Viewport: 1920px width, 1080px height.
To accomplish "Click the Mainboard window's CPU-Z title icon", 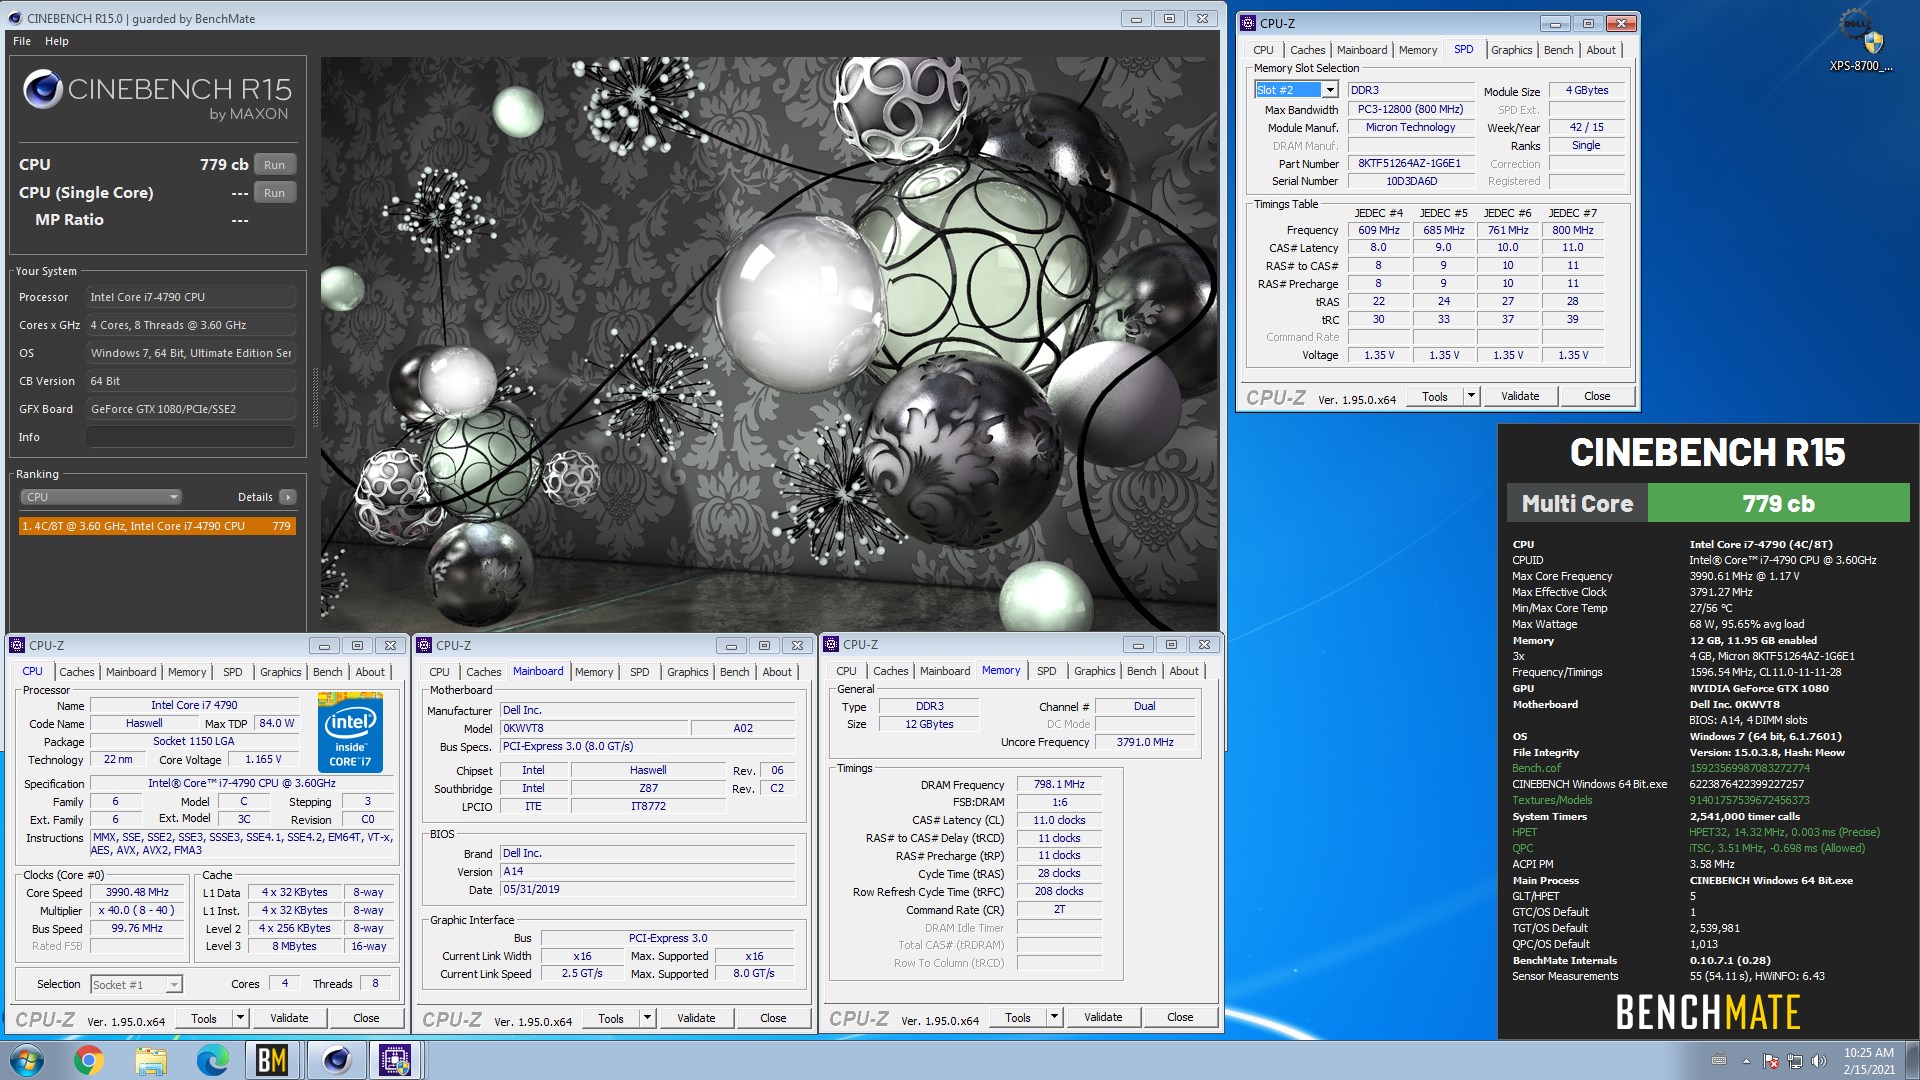I will coord(424,645).
